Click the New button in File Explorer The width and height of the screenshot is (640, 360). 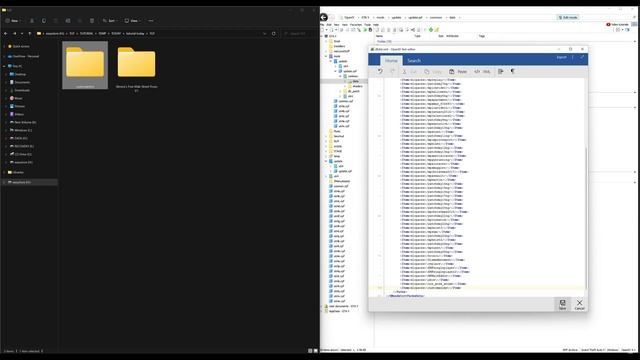coord(12,20)
